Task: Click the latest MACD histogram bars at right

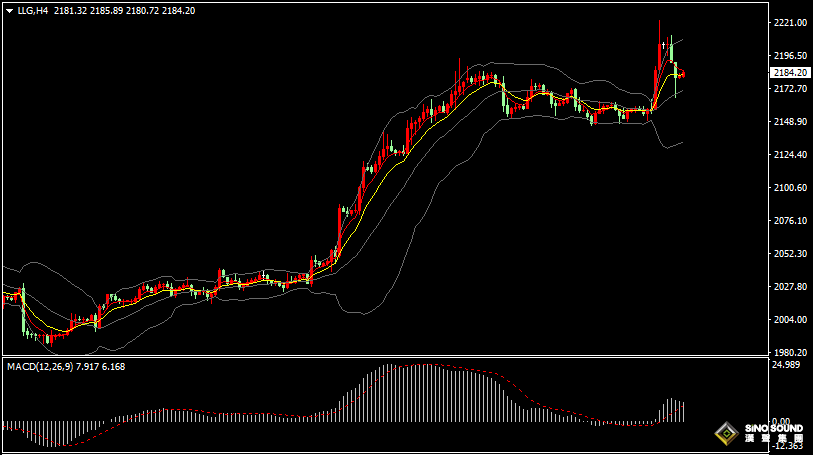Action: [673, 411]
